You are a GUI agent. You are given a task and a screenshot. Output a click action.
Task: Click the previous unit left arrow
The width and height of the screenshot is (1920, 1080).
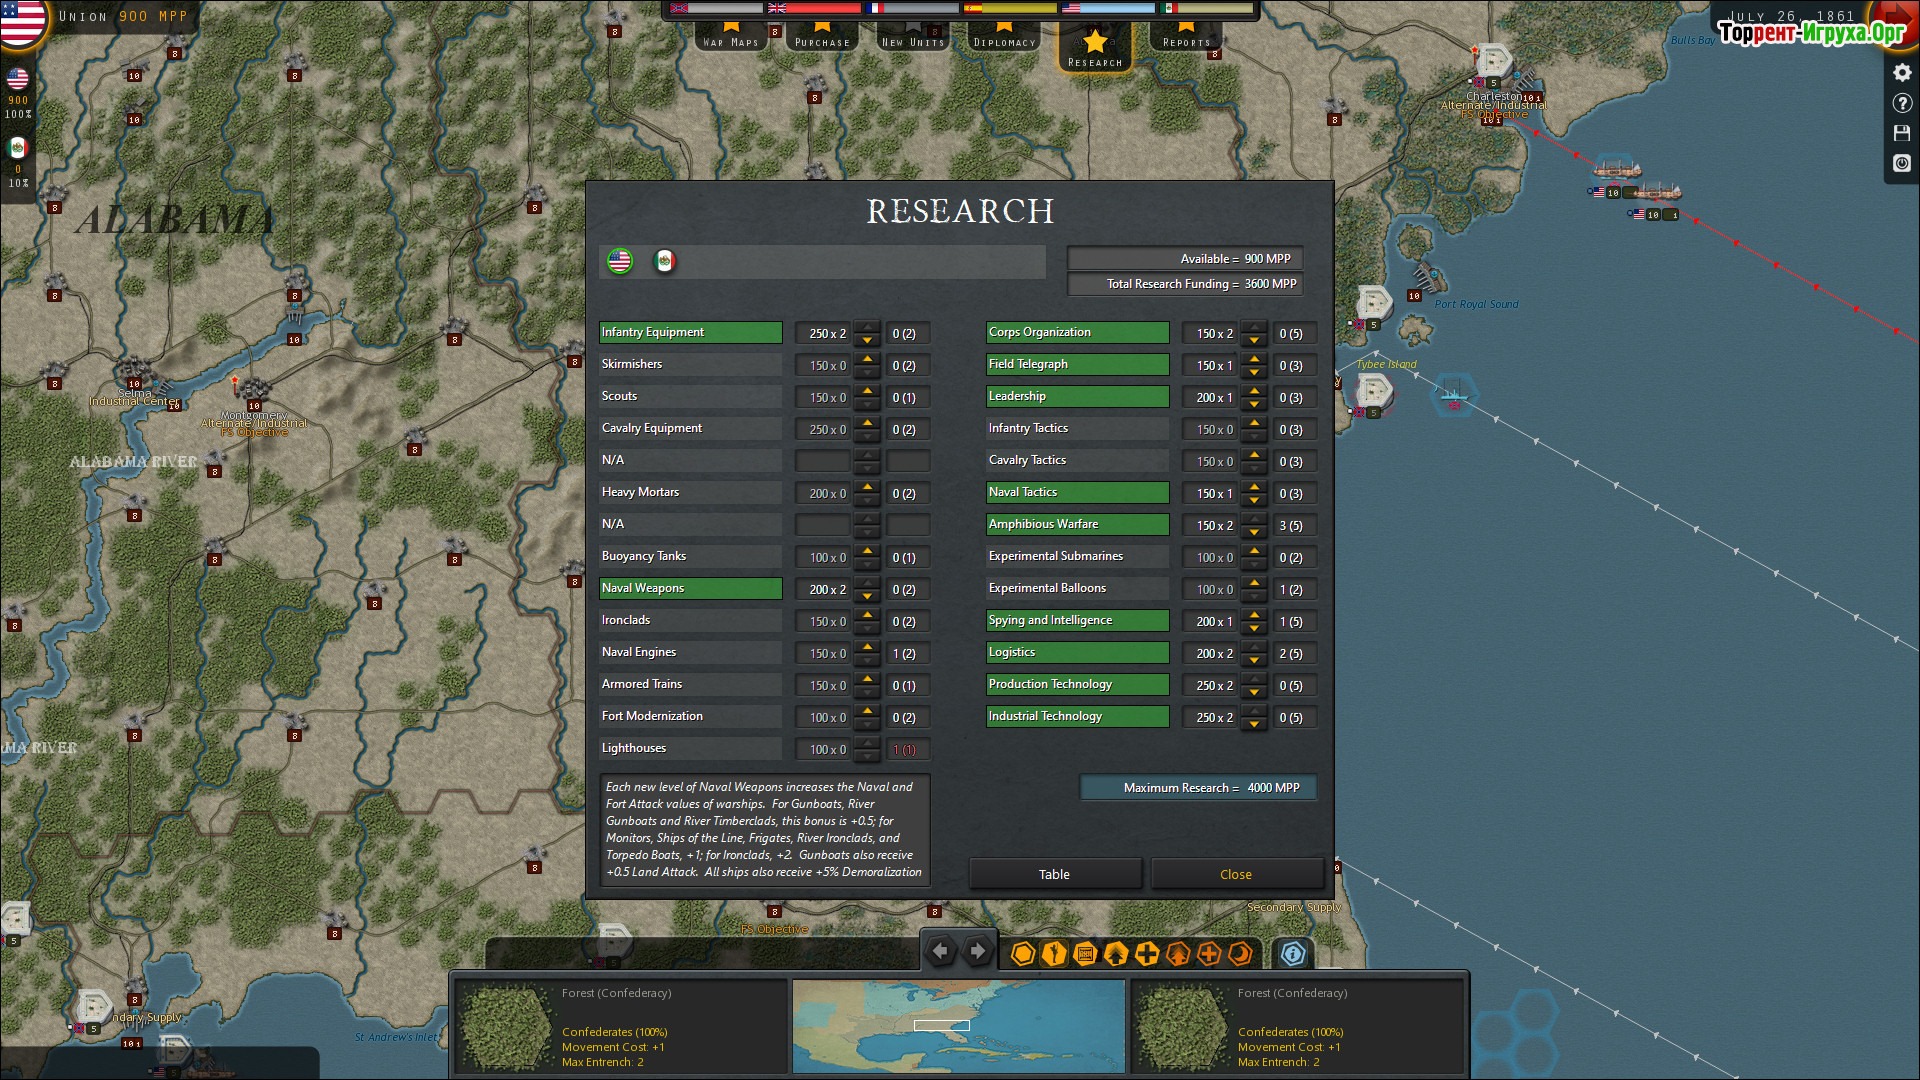[x=940, y=951]
